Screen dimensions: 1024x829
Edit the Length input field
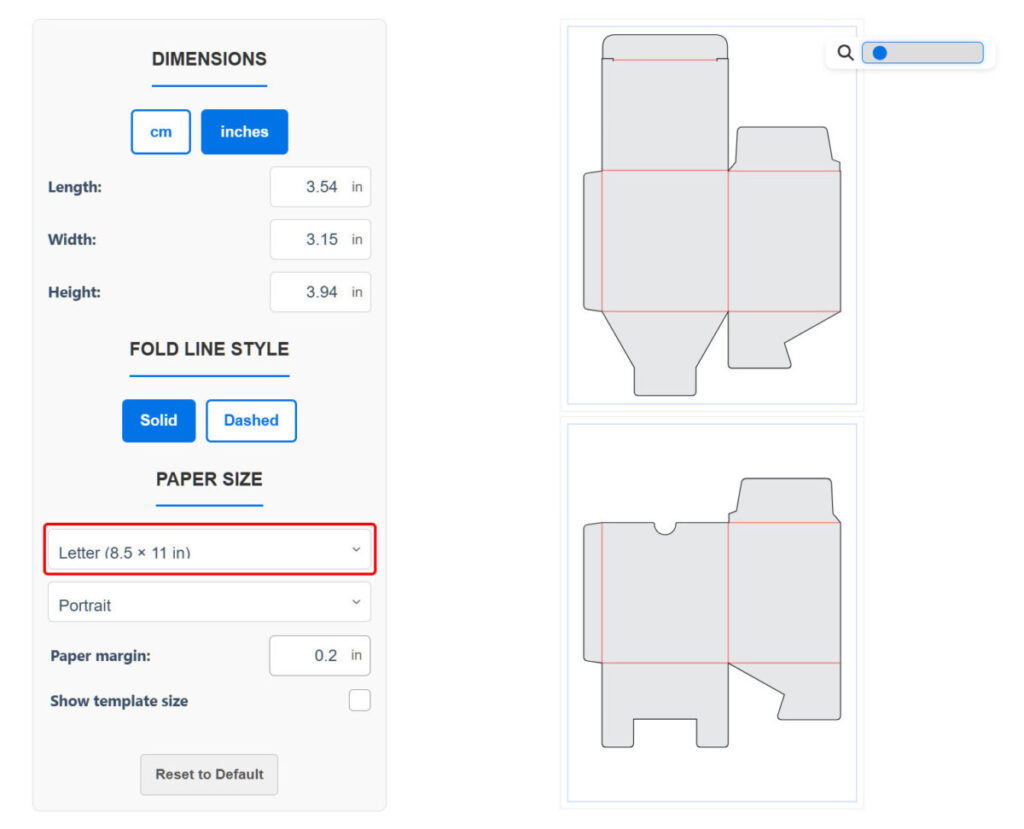point(310,187)
